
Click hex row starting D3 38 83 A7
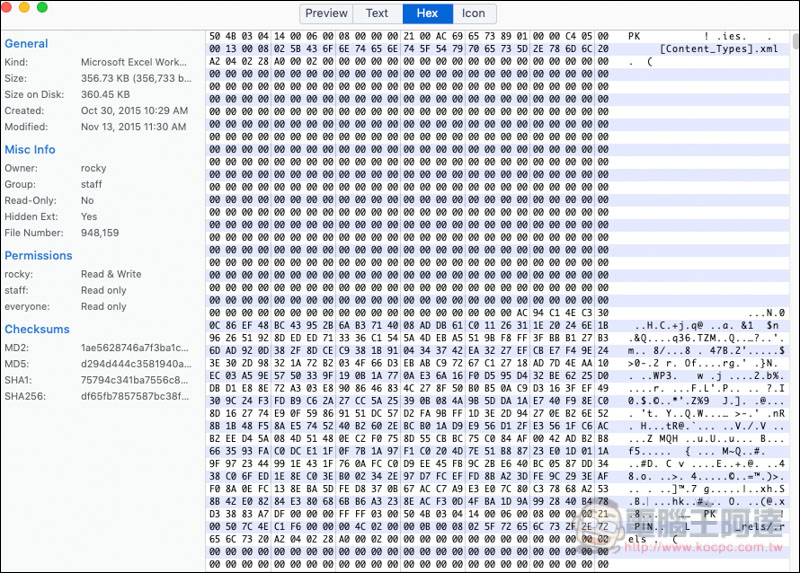tap(409, 514)
